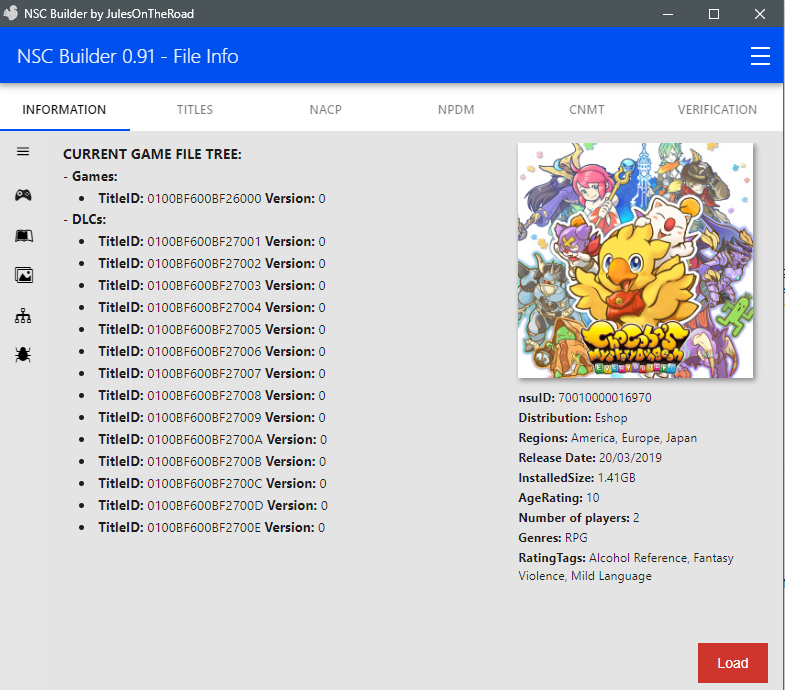Open the hamburger menu in blue header
The width and height of the screenshot is (785, 690).
760,56
